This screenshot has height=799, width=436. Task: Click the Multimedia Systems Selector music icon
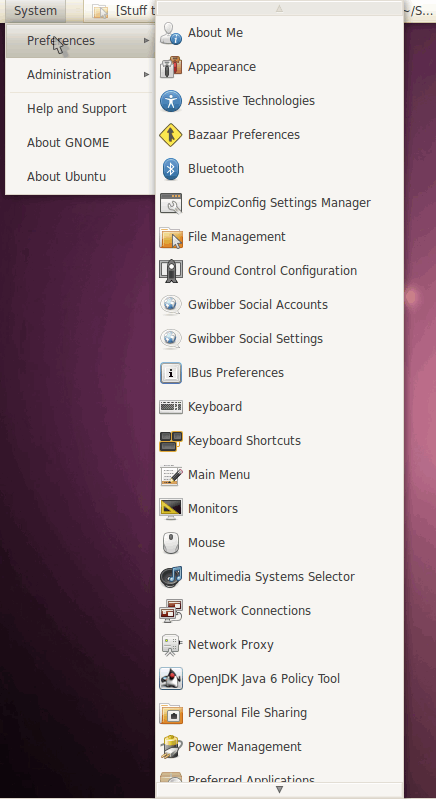[171, 577]
